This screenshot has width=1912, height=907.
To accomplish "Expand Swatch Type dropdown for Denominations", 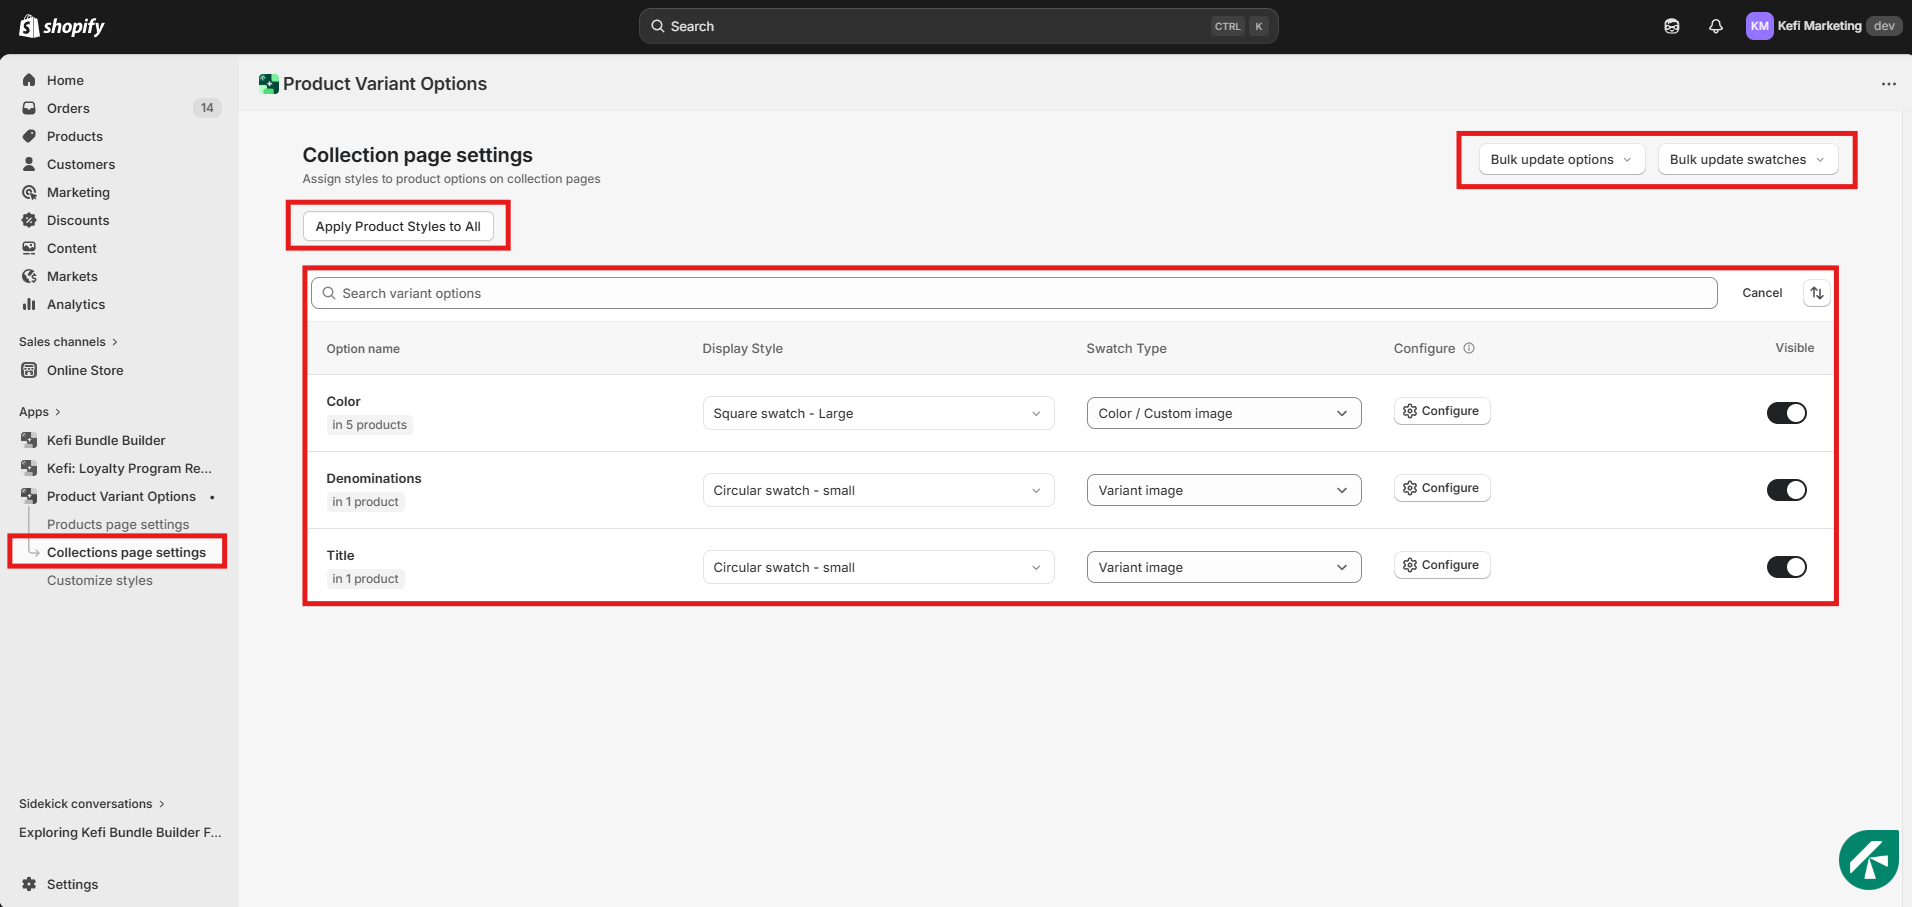I will tap(1223, 490).
